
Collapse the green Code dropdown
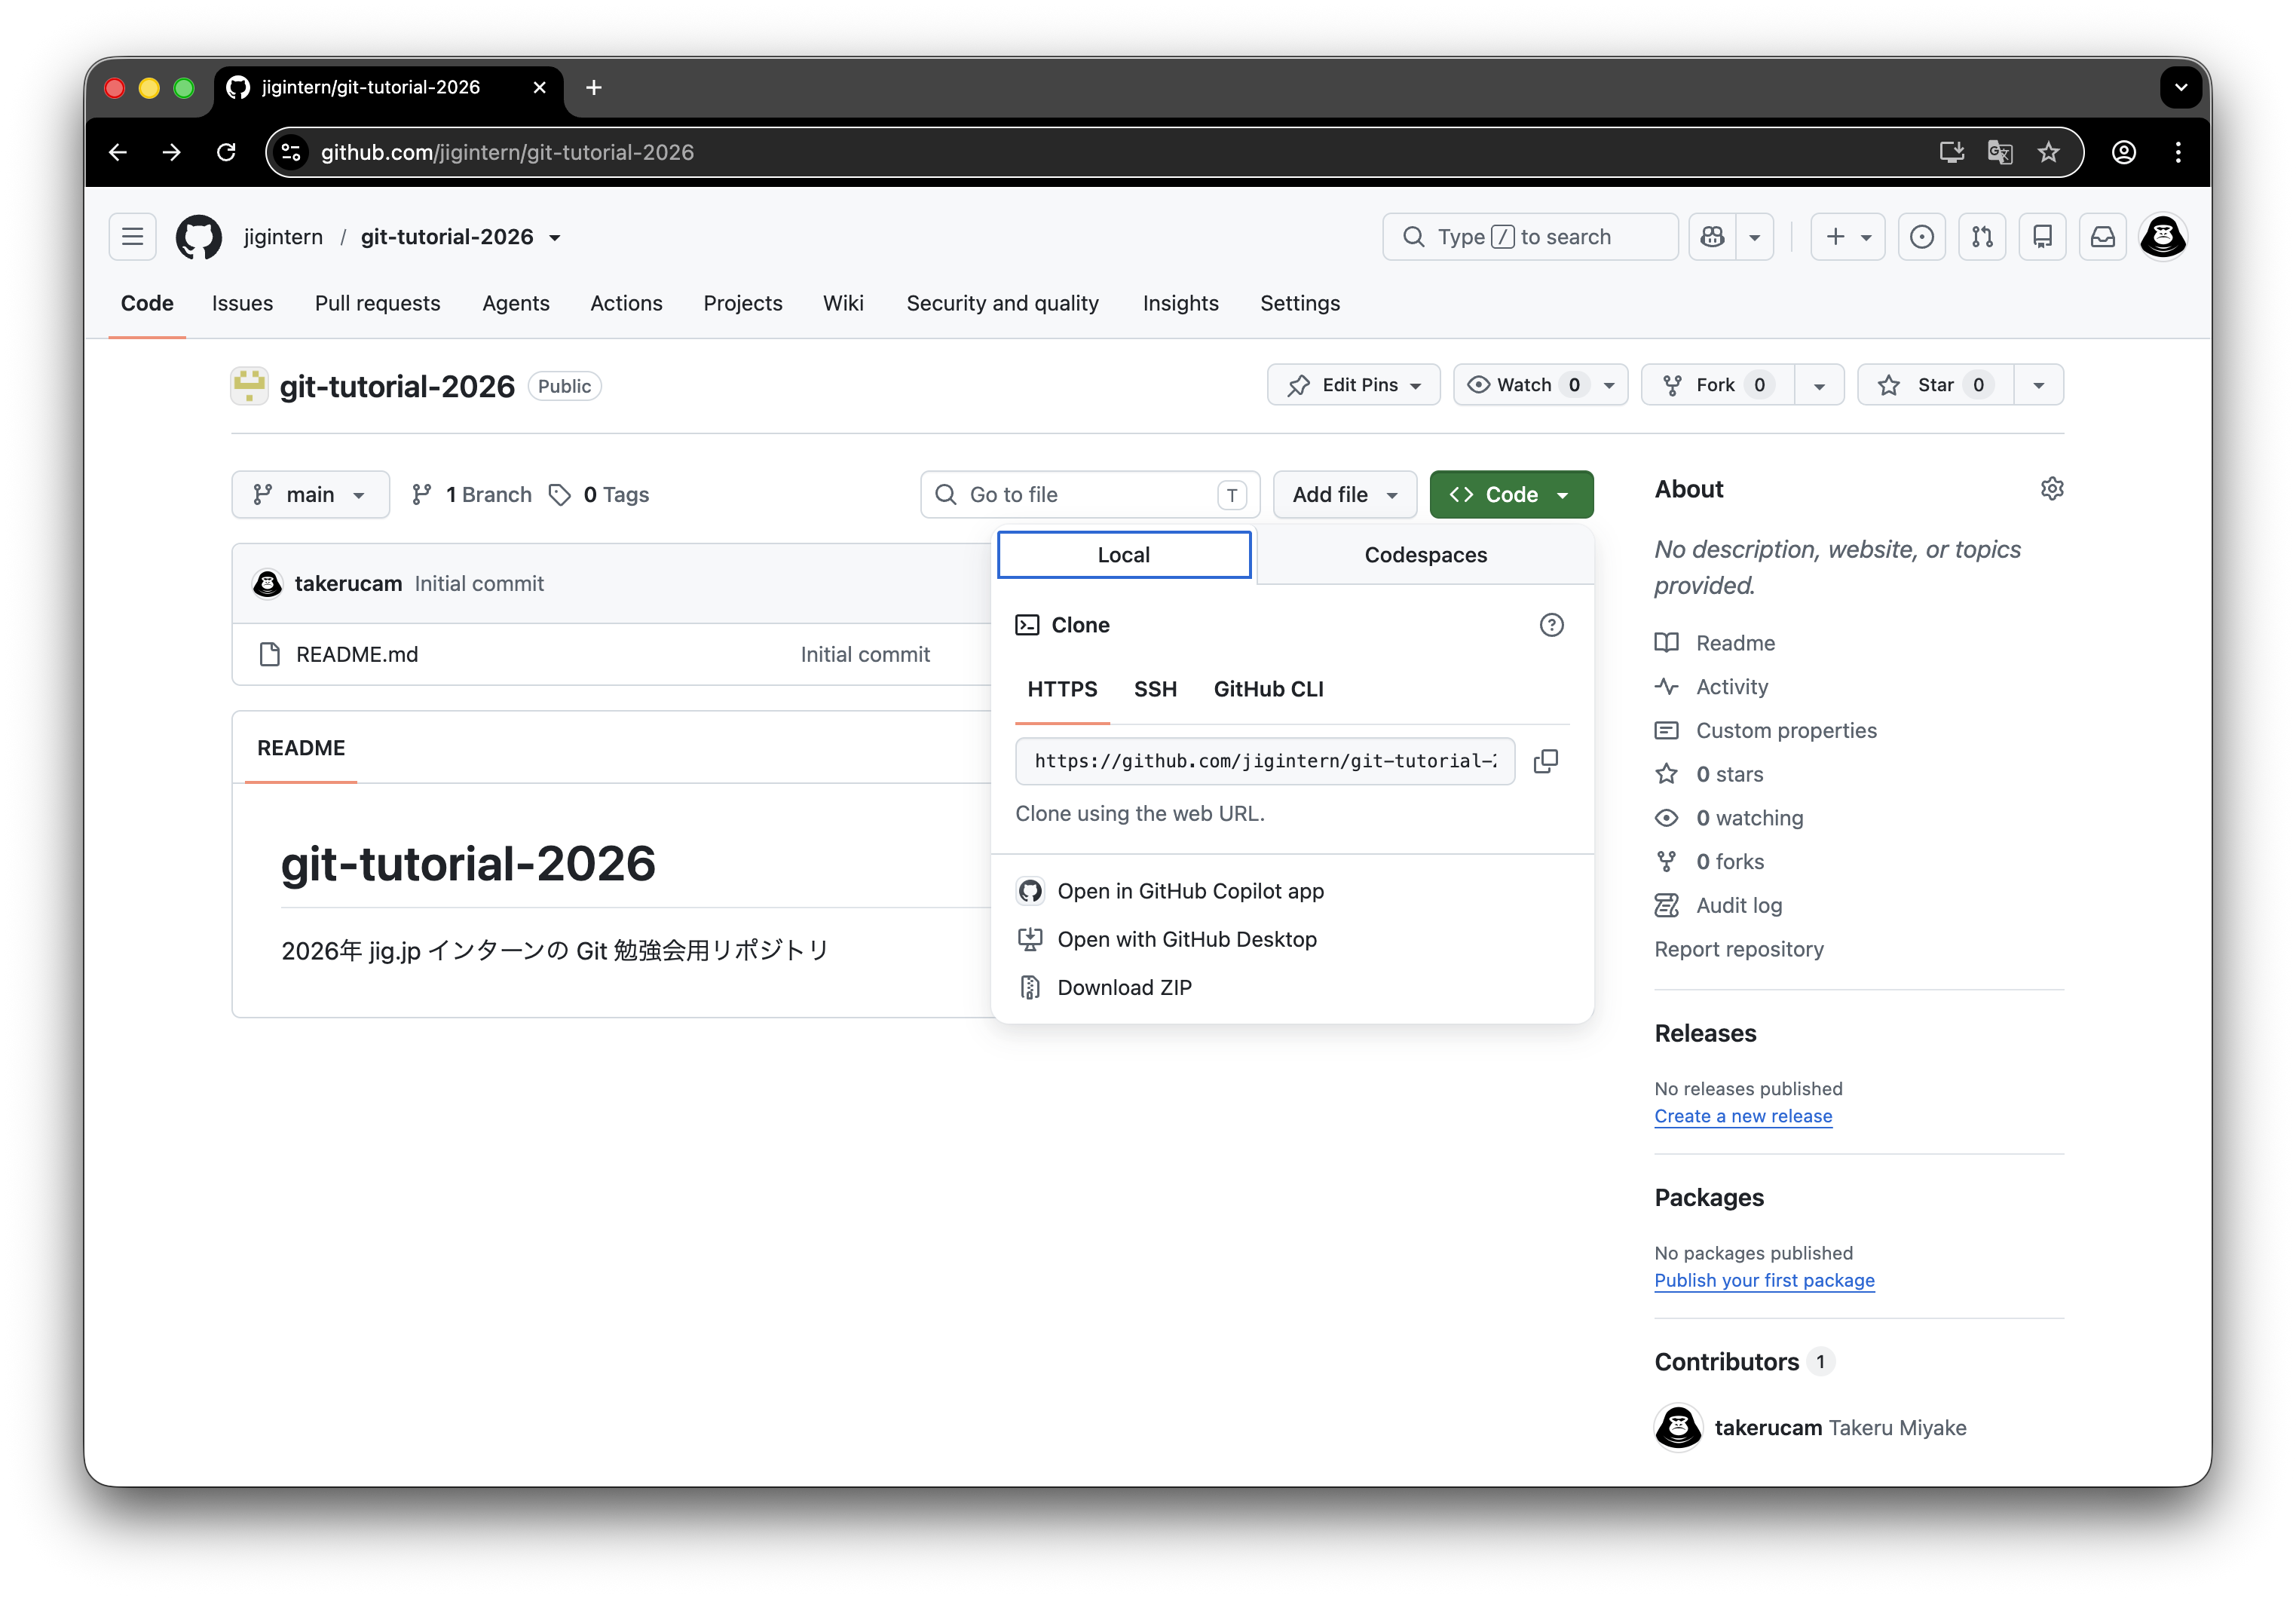1511,495
